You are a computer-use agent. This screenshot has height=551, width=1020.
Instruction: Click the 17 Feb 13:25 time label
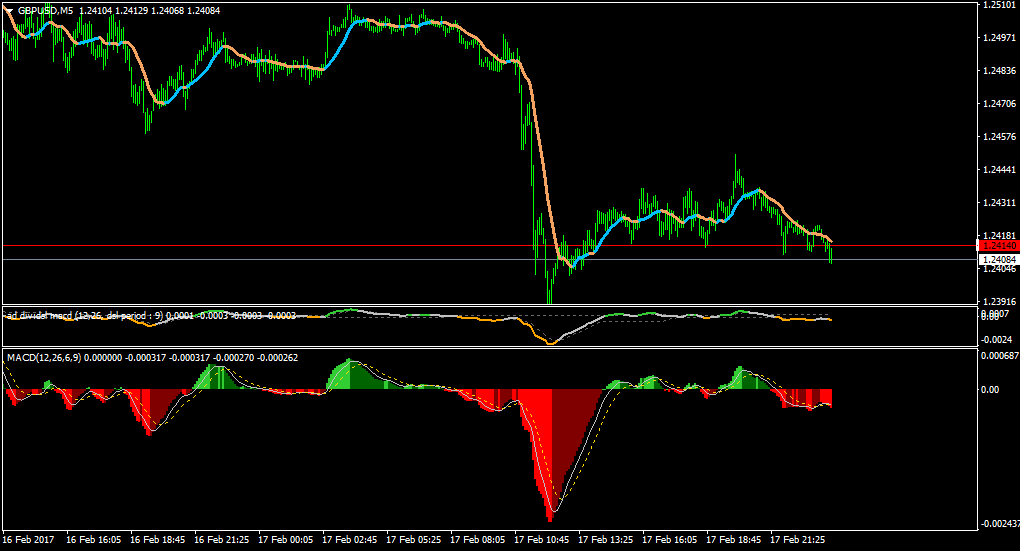(606, 540)
